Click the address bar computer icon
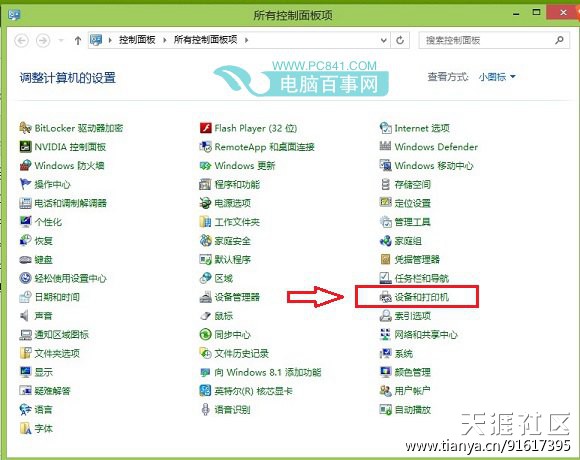 (96, 40)
